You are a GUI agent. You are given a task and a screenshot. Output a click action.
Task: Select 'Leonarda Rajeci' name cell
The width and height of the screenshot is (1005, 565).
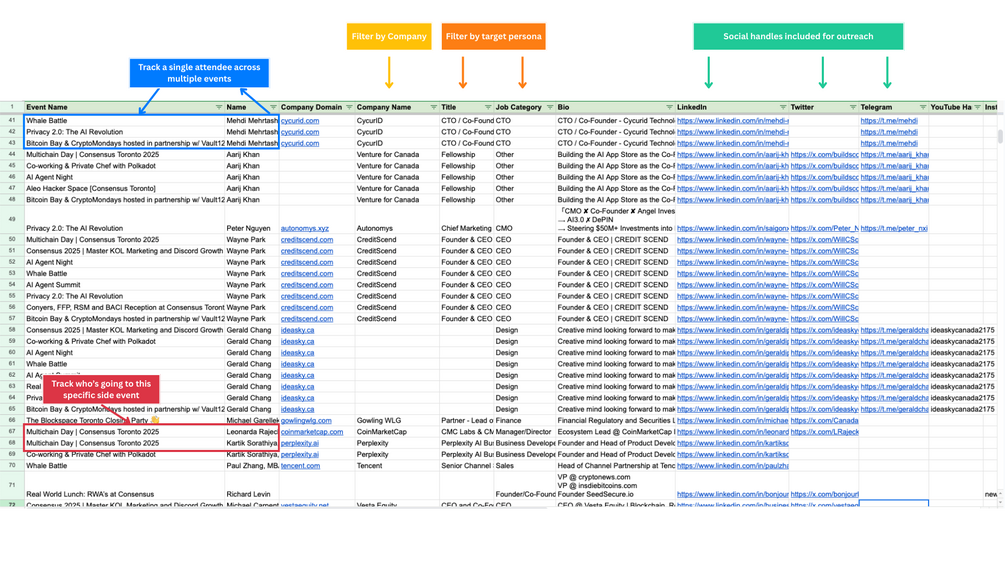pyautogui.click(x=251, y=432)
